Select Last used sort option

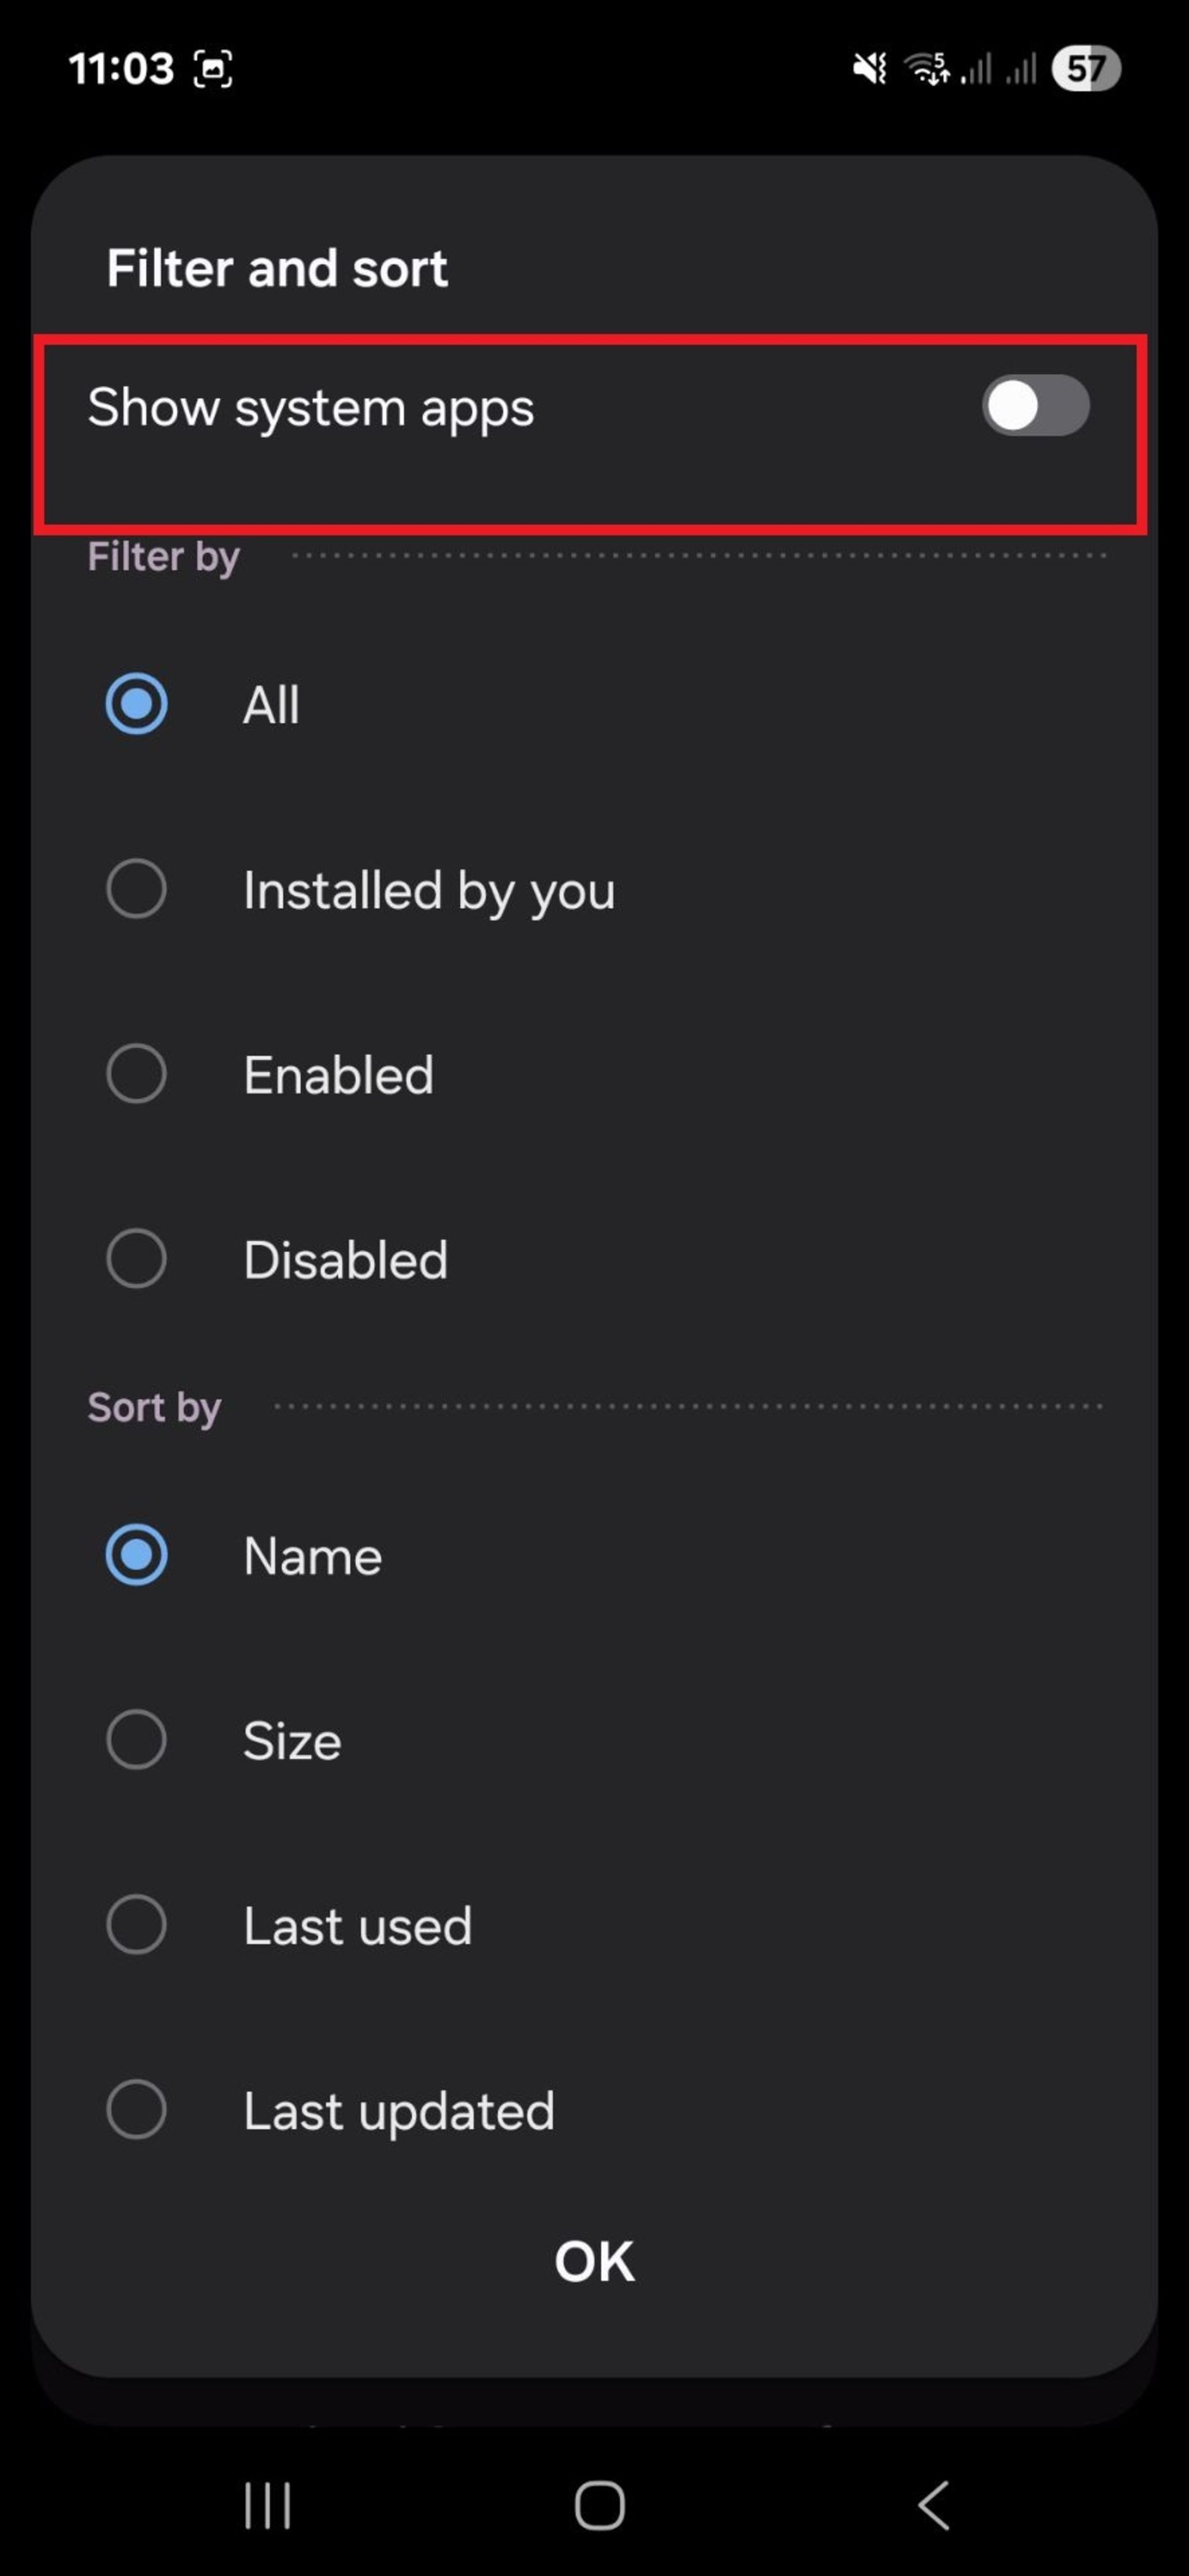click(x=137, y=1925)
